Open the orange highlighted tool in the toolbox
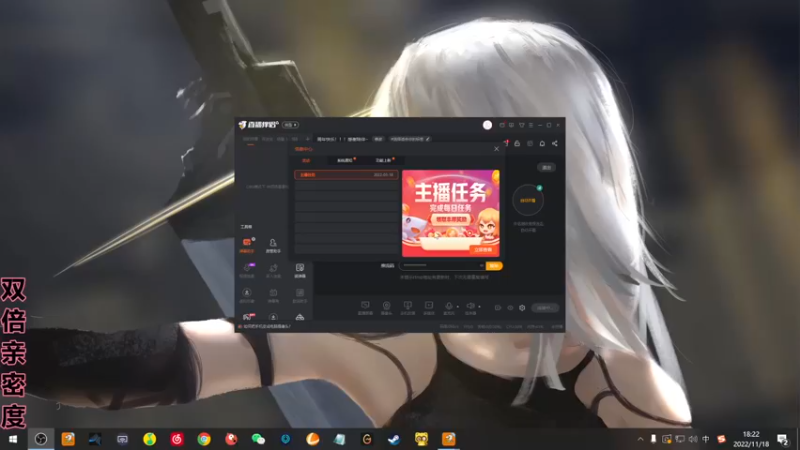The height and width of the screenshot is (450, 800). click(x=246, y=245)
